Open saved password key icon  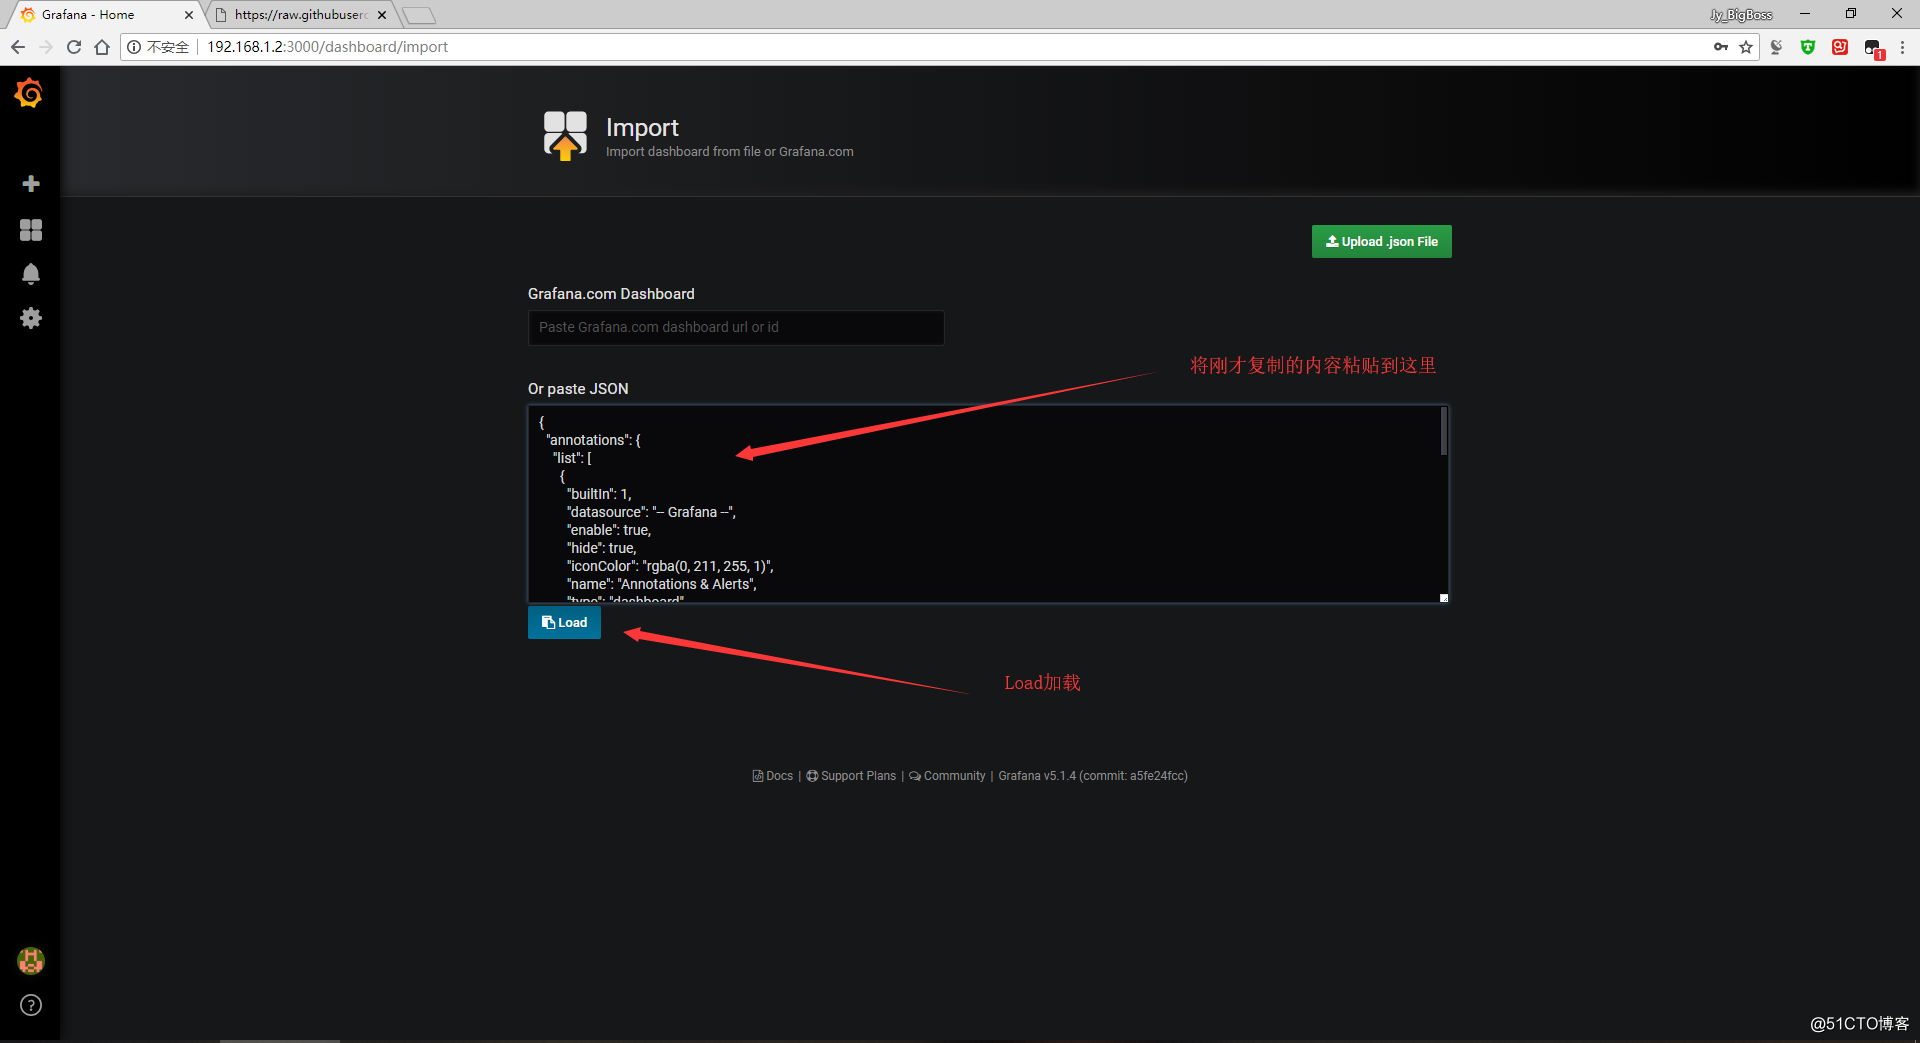coord(1721,47)
